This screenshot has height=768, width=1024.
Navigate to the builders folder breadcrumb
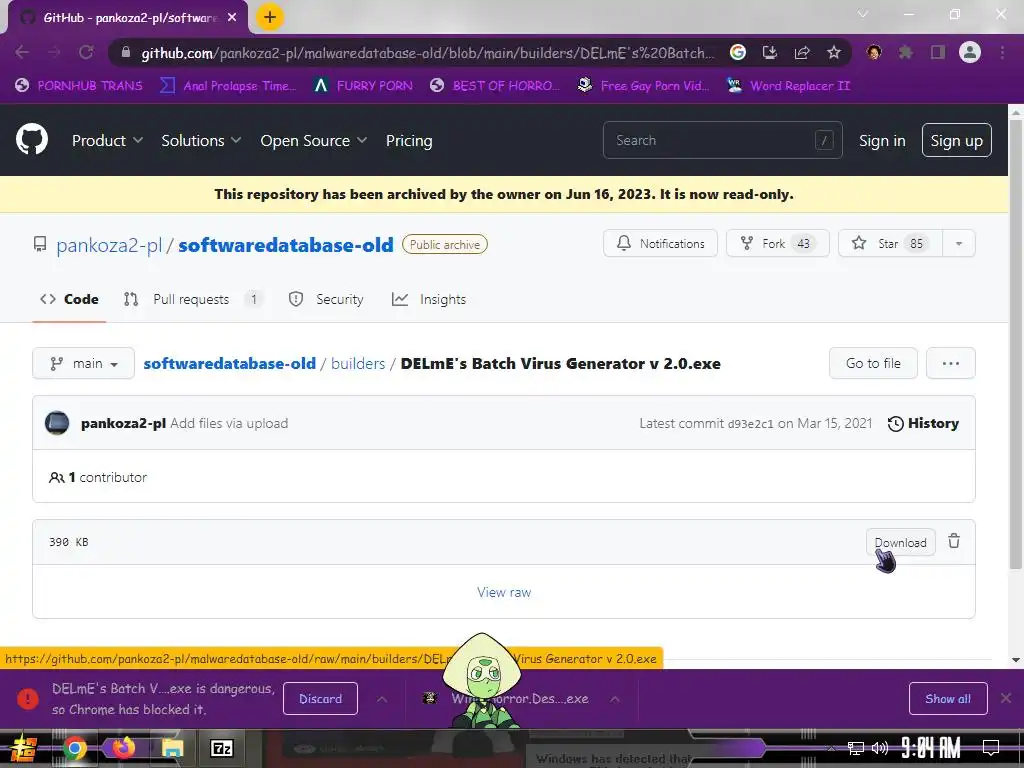coord(358,364)
